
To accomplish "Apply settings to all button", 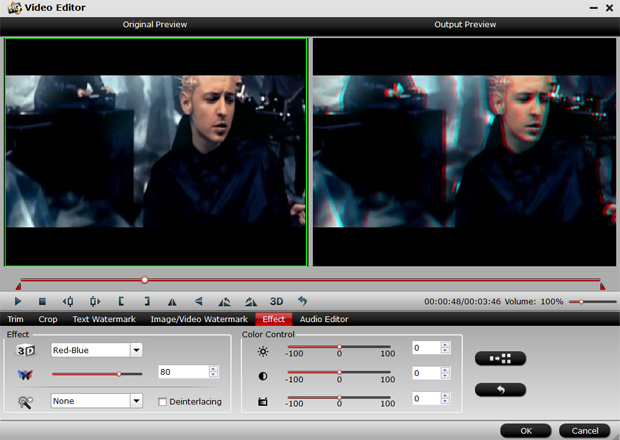I will click(x=500, y=359).
